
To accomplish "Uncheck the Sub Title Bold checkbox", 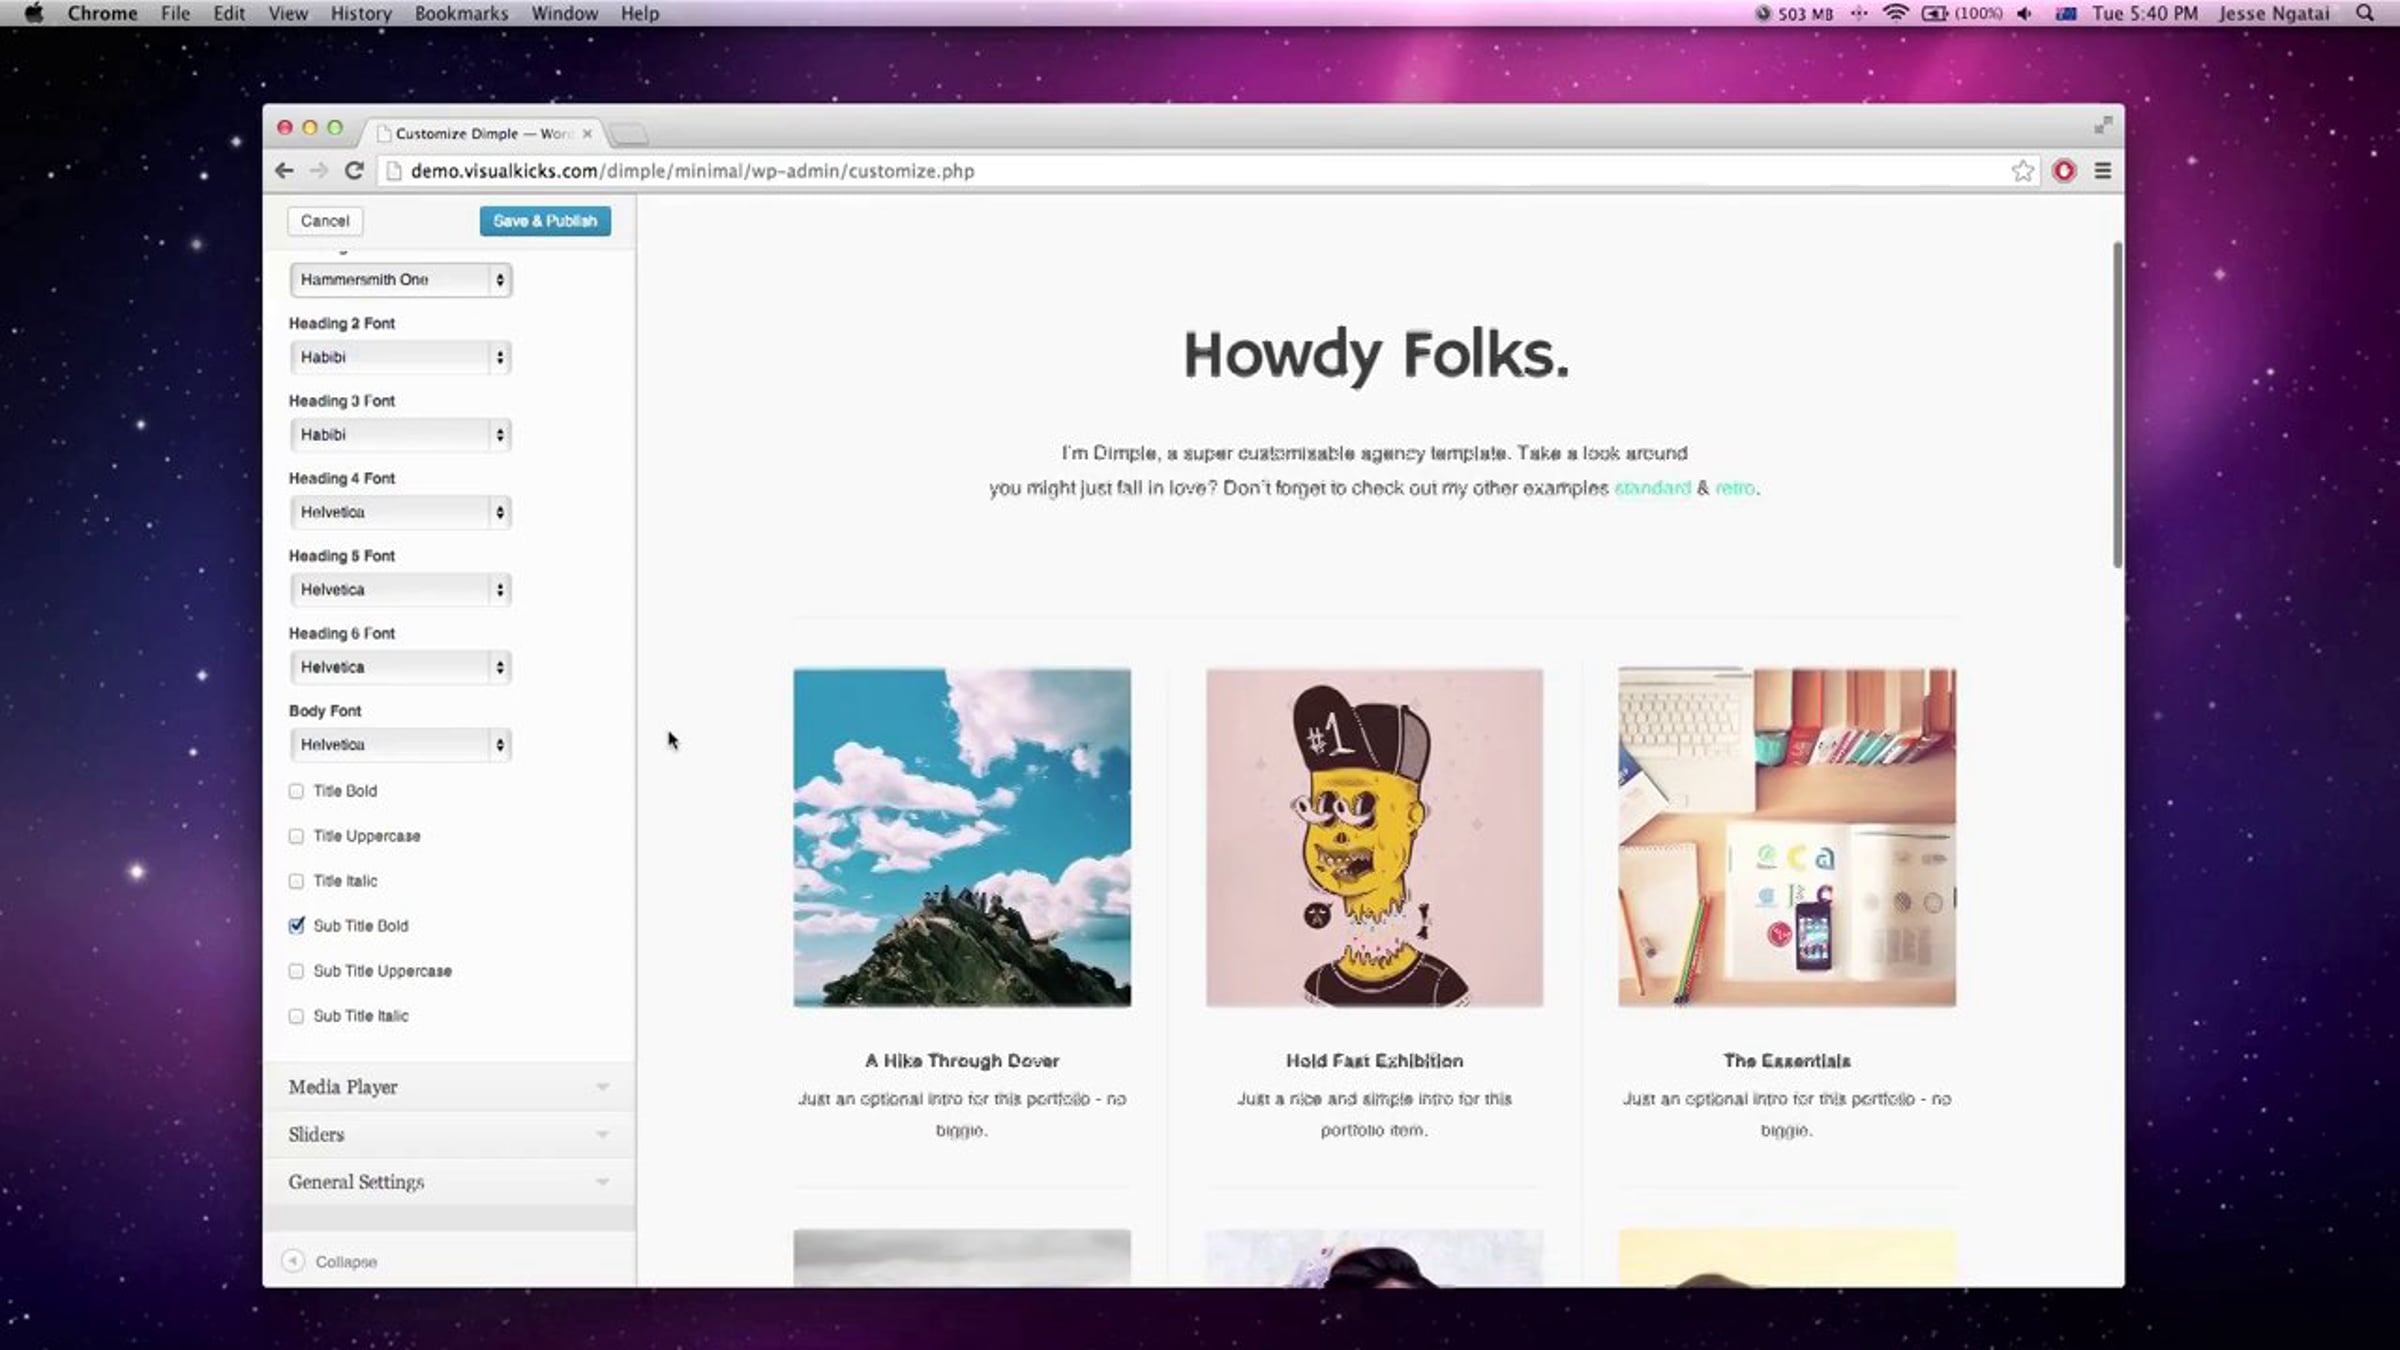I will (x=296, y=926).
